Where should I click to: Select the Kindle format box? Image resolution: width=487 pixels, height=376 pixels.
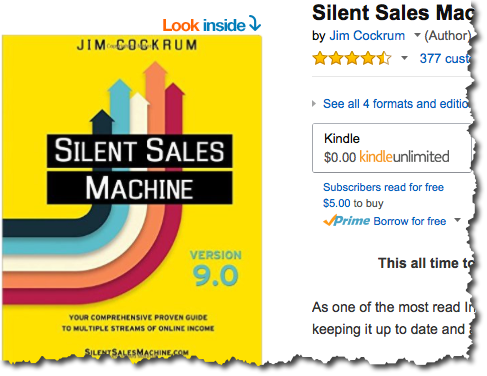[392, 148]
